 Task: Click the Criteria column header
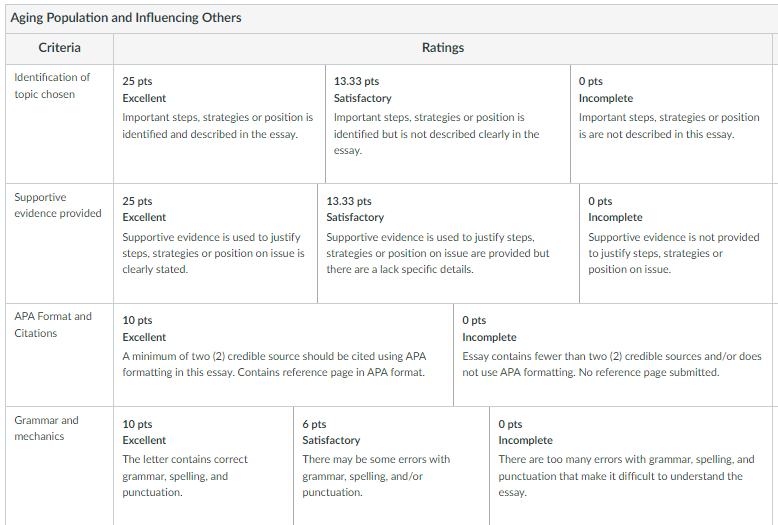pyautogui.click(x=60, y=48)
